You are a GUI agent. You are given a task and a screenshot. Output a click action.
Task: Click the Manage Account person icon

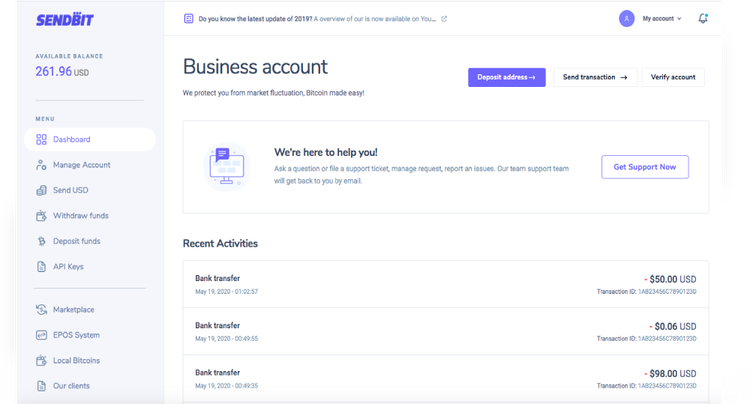tap(41, 165)
